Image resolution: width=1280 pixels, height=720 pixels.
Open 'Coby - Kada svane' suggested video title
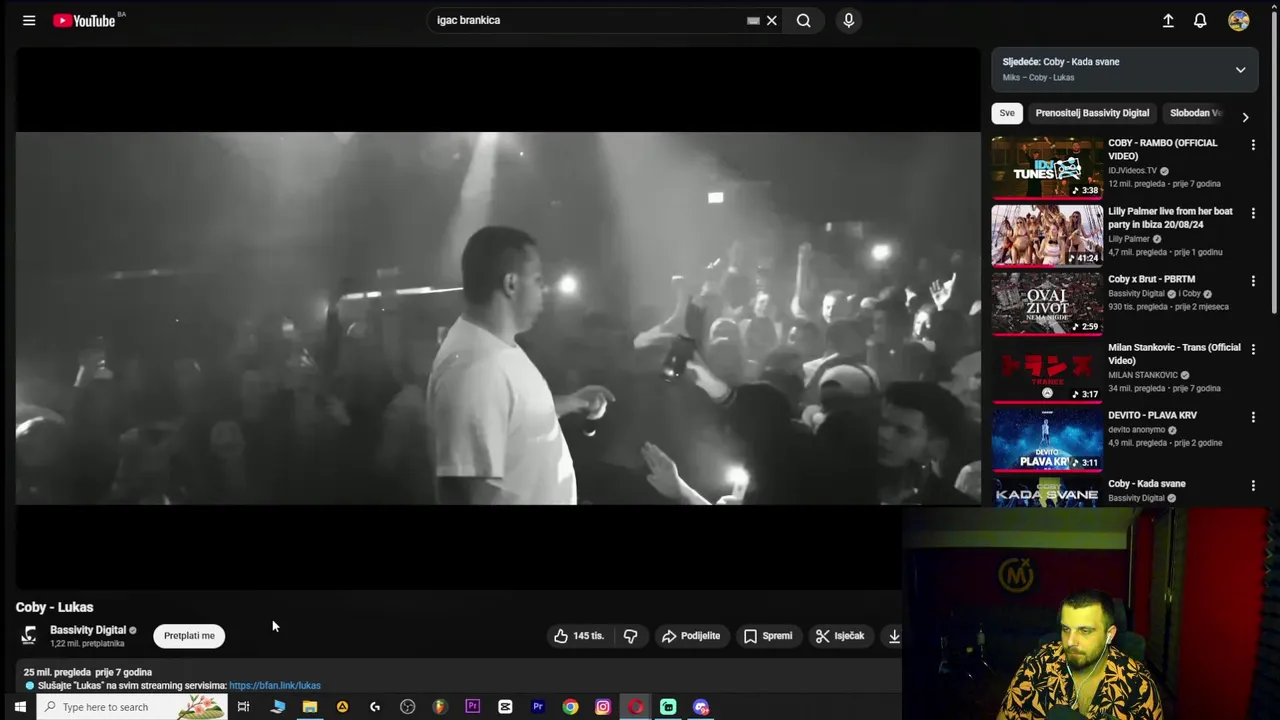click(1146, 484)
